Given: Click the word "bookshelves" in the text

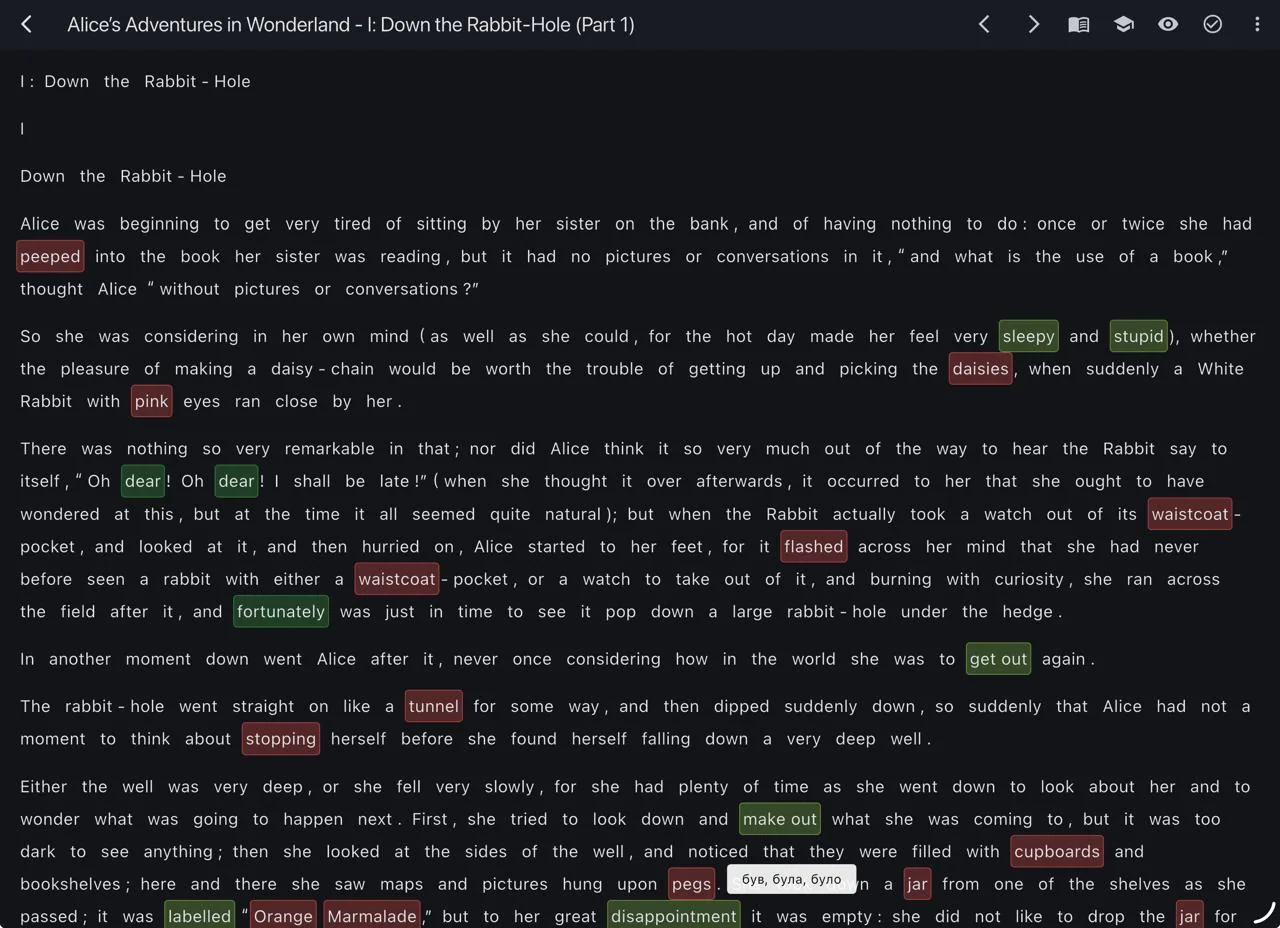Looking at the screenshot, I should tap(70, 884).
